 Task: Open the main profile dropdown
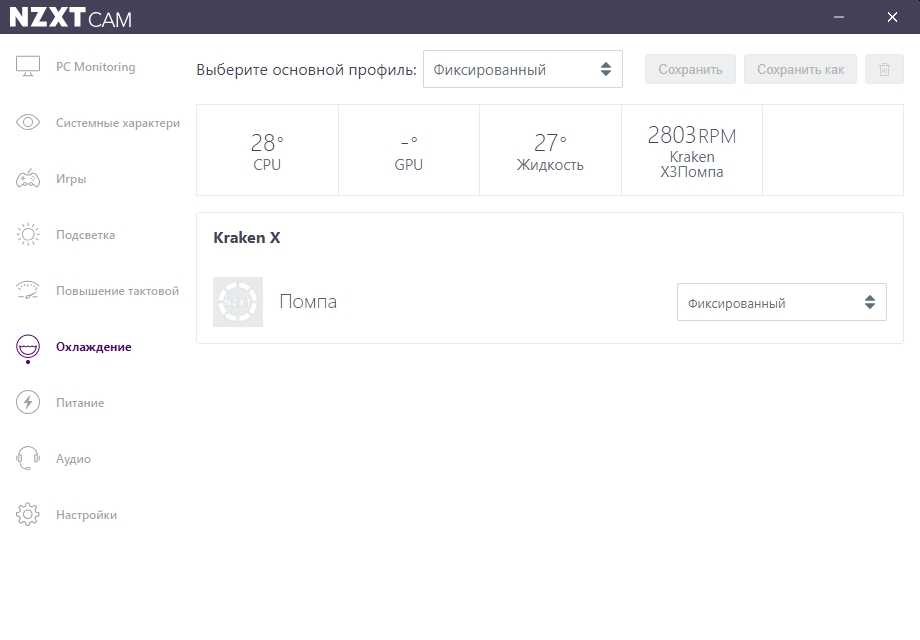[522, 70]
